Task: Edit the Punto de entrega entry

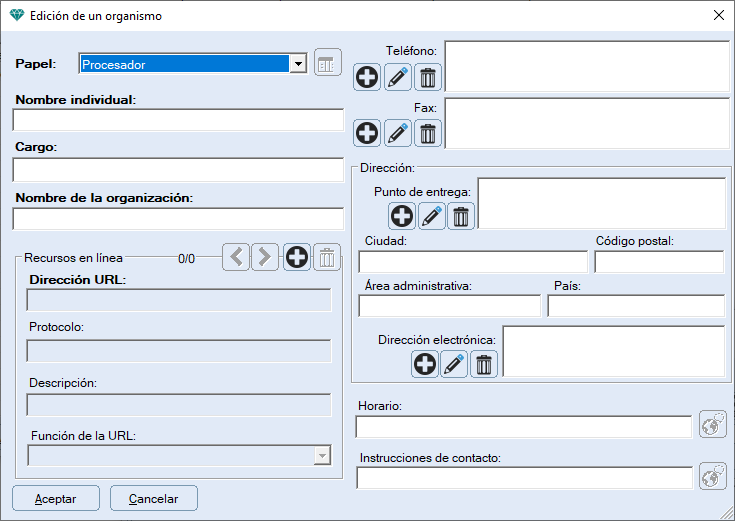Action: [x=432, y=216]
